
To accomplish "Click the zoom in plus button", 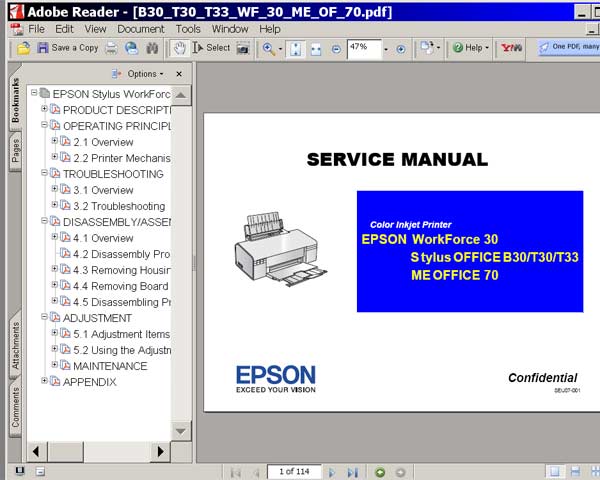I will [x=401, y=49].
